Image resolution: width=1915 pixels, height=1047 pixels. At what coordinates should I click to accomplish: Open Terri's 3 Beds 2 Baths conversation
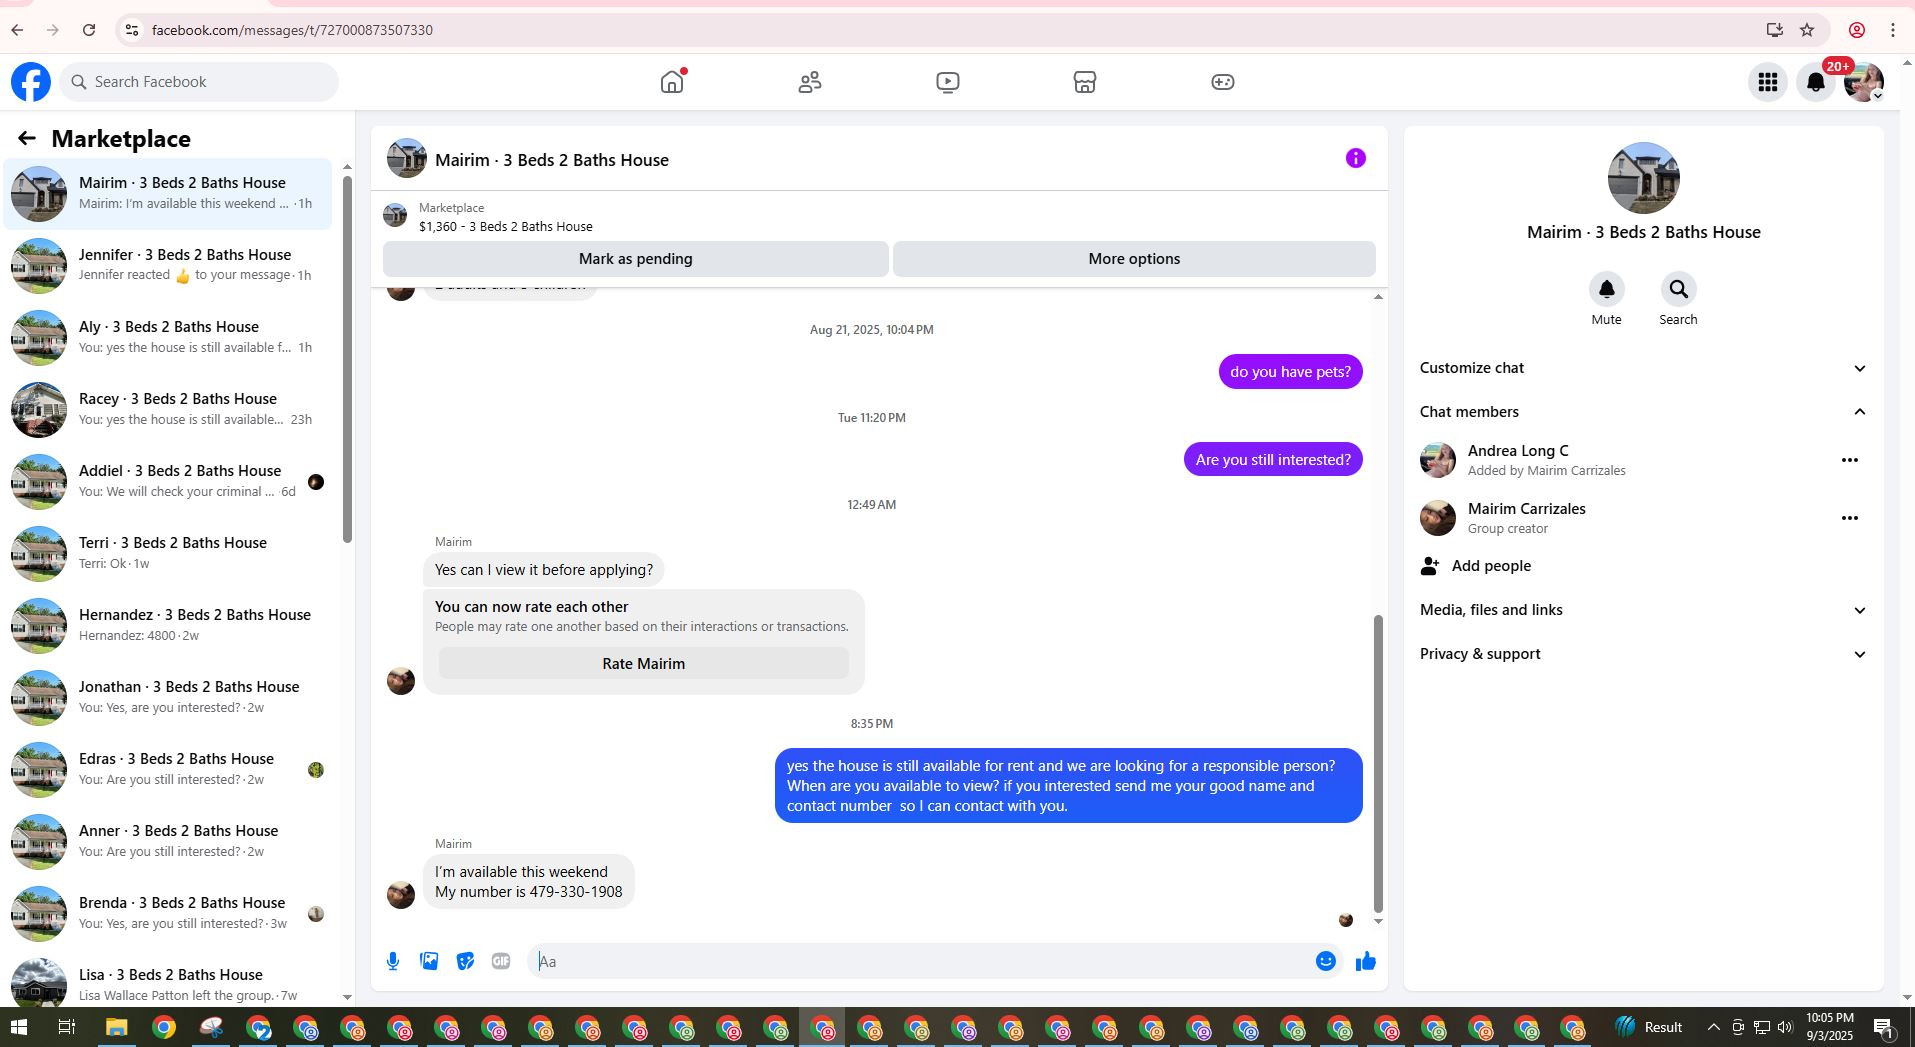168,554
